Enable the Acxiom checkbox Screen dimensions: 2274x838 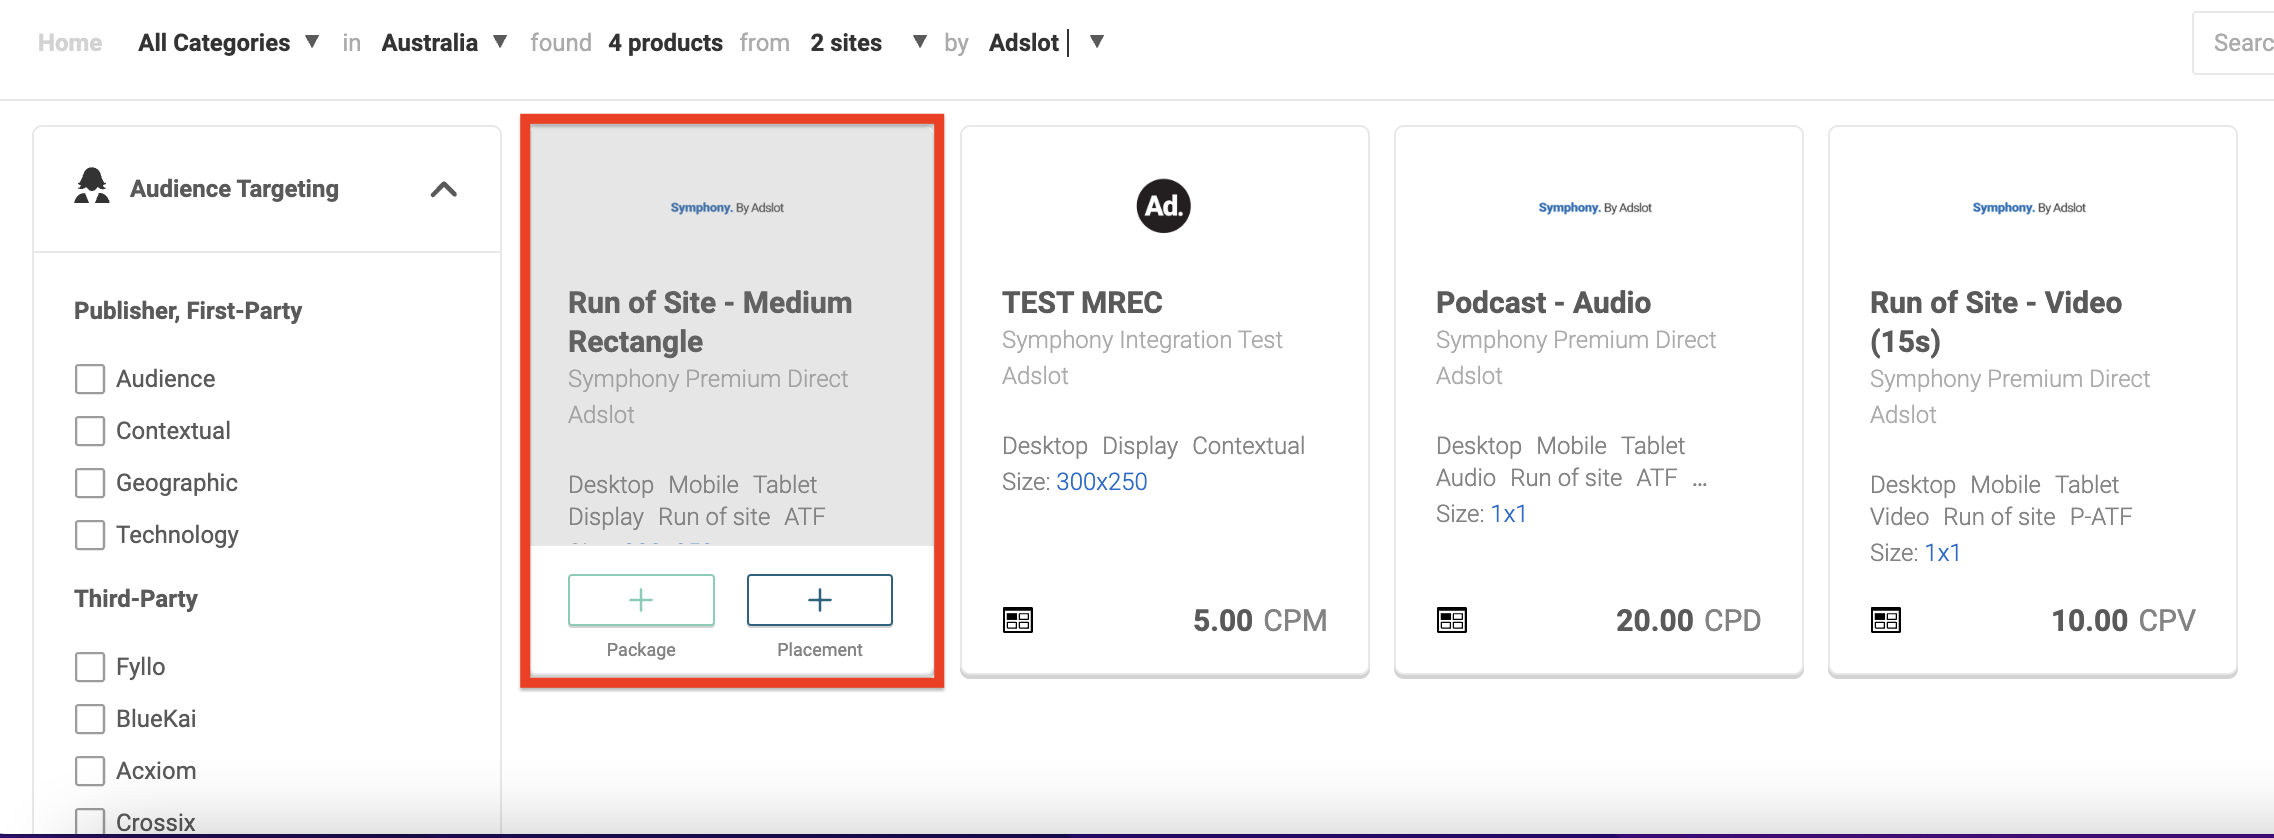pos(90,771)
